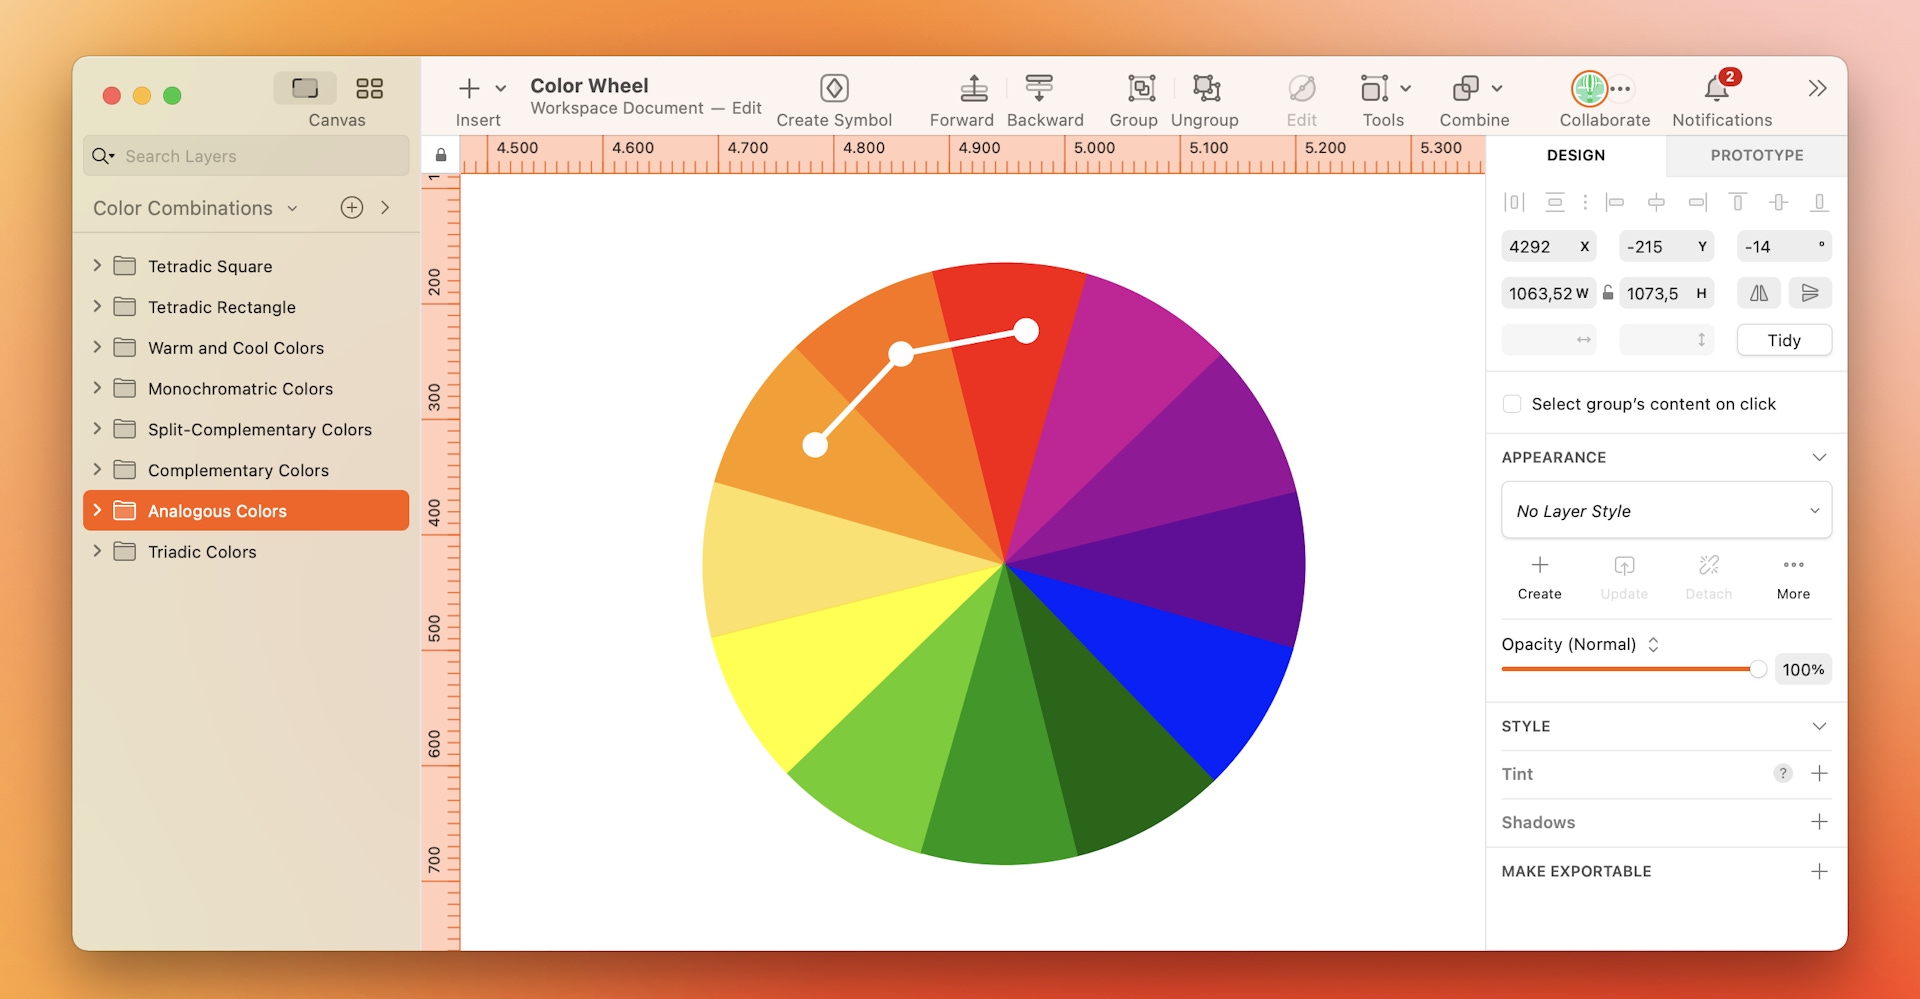Select the Design tab
Viewport: 1920px width, 999px height.
click(1575, 155)
